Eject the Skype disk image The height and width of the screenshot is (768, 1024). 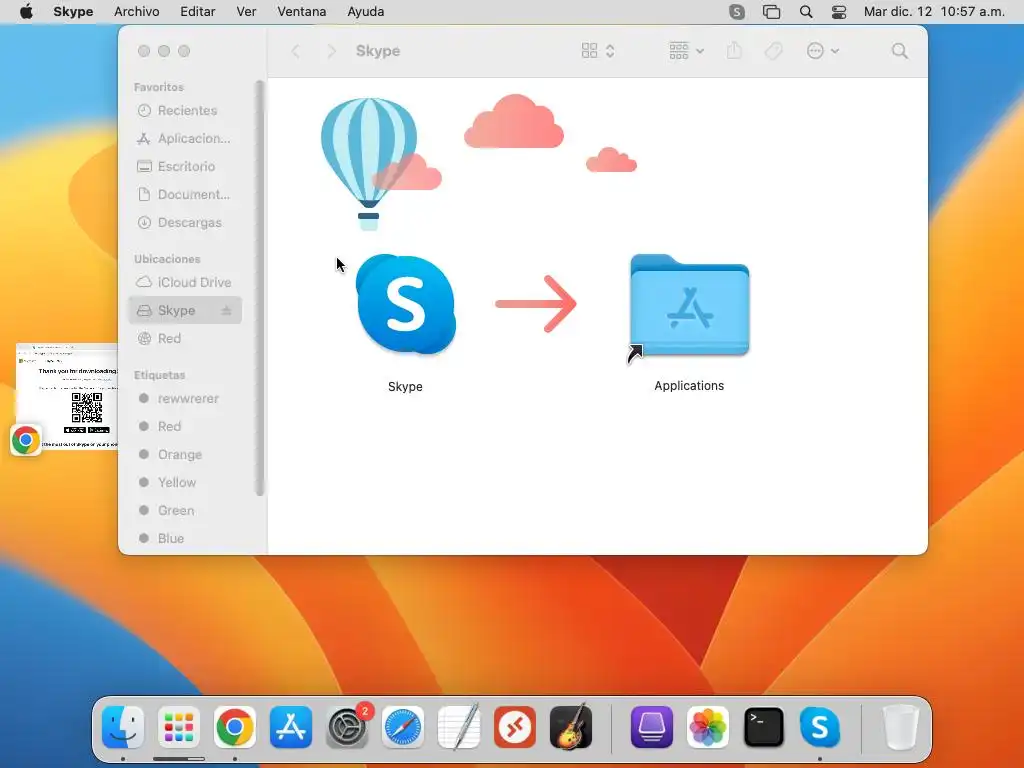[227, 311]
